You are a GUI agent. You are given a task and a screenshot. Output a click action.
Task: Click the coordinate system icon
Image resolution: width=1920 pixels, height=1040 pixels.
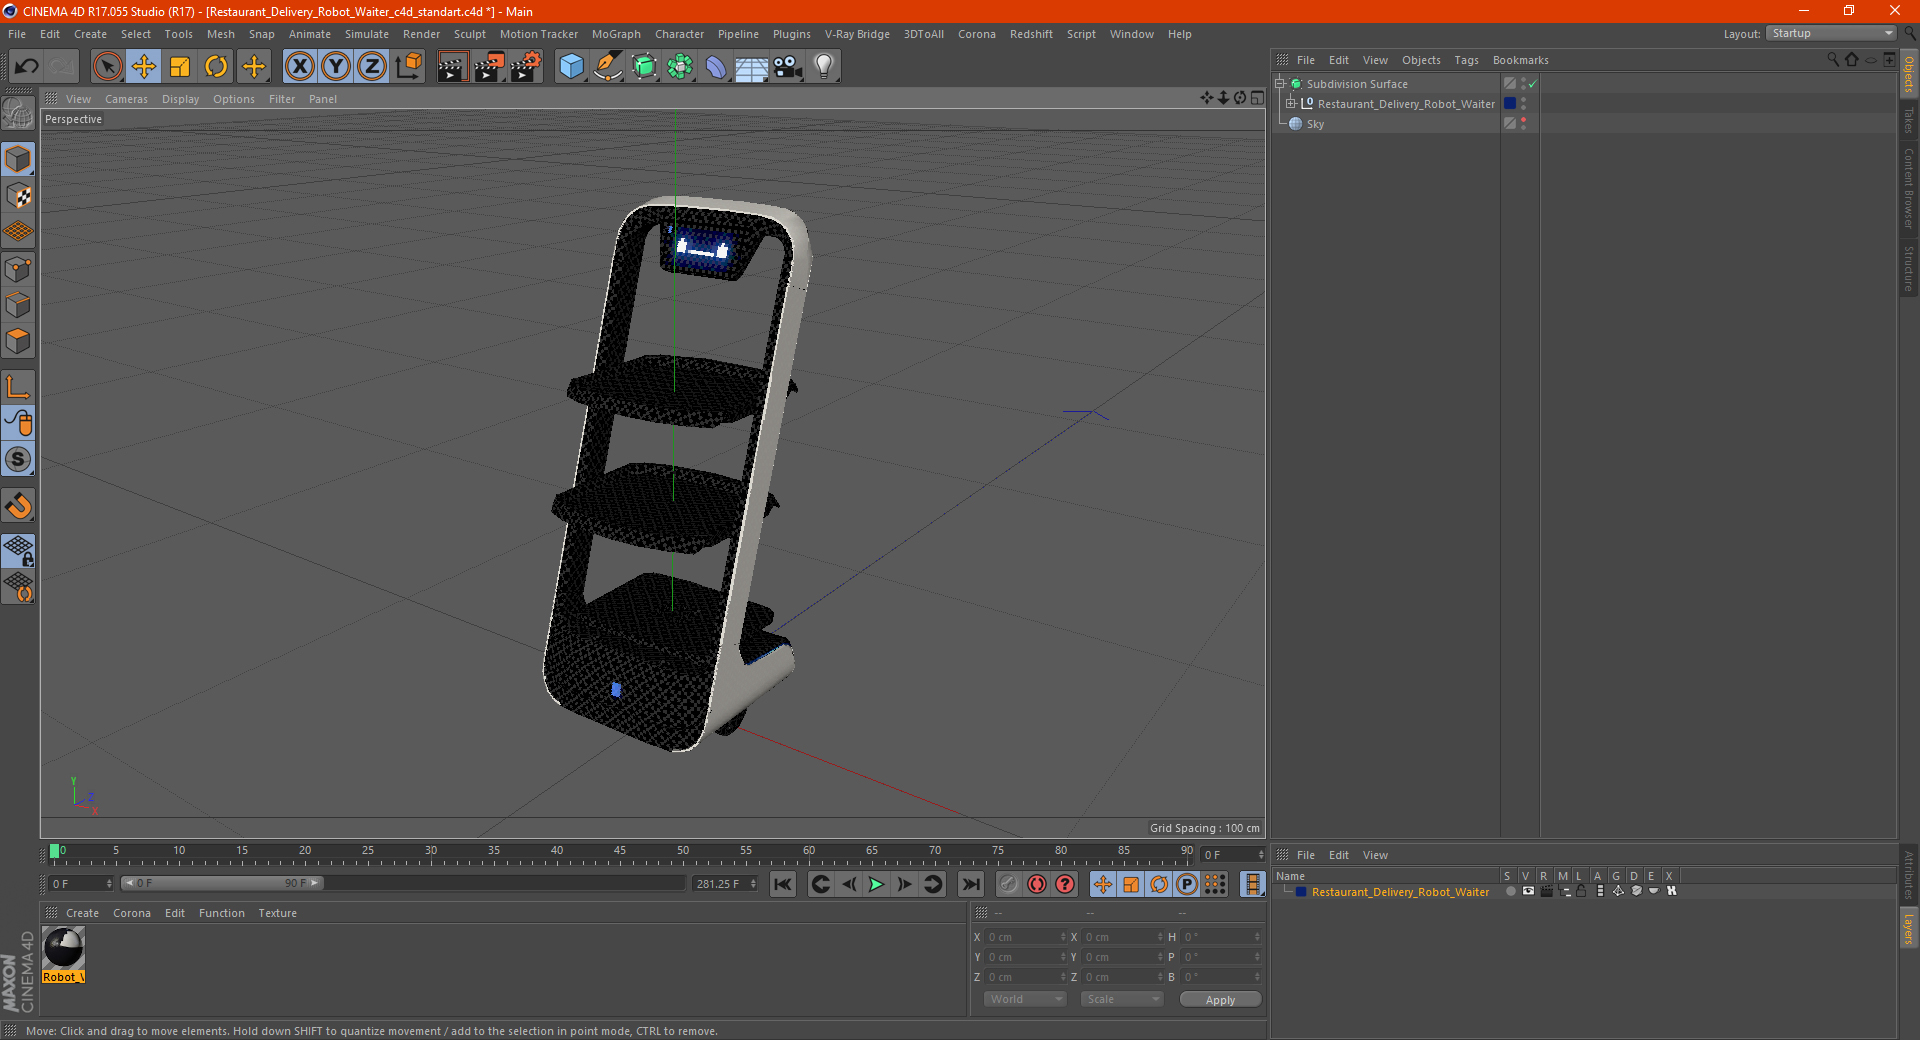point(408,67)
